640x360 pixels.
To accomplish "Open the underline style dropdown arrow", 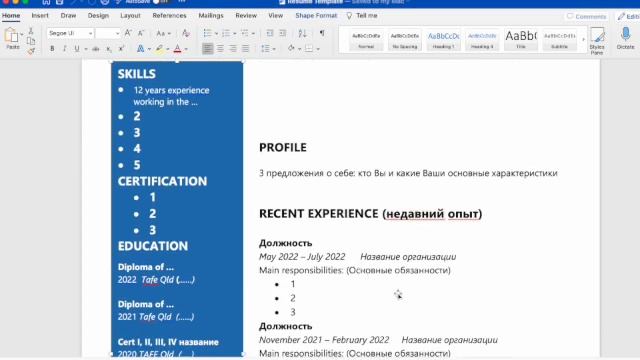I will point(86,49).
